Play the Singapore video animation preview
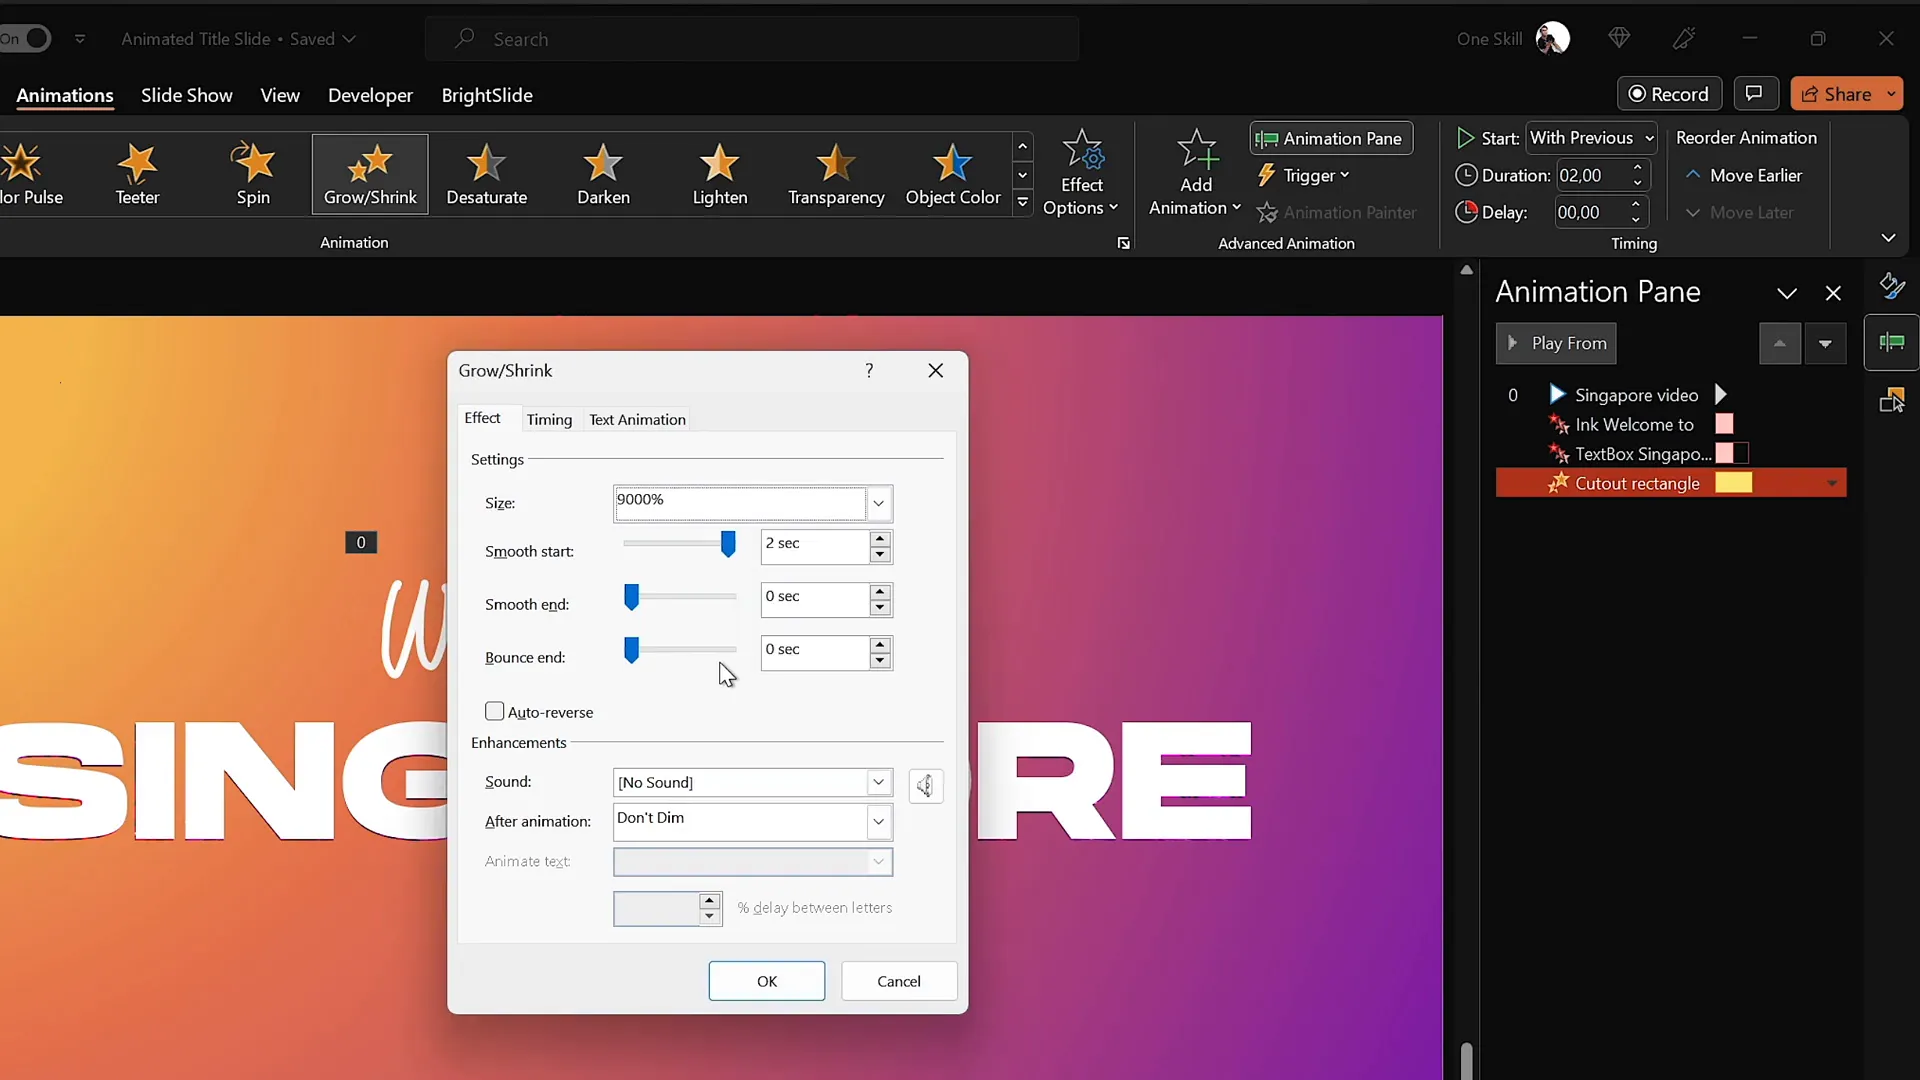Image resolution: width=1920 pixels, height=1080 pixels. (x=1722, y=394)
